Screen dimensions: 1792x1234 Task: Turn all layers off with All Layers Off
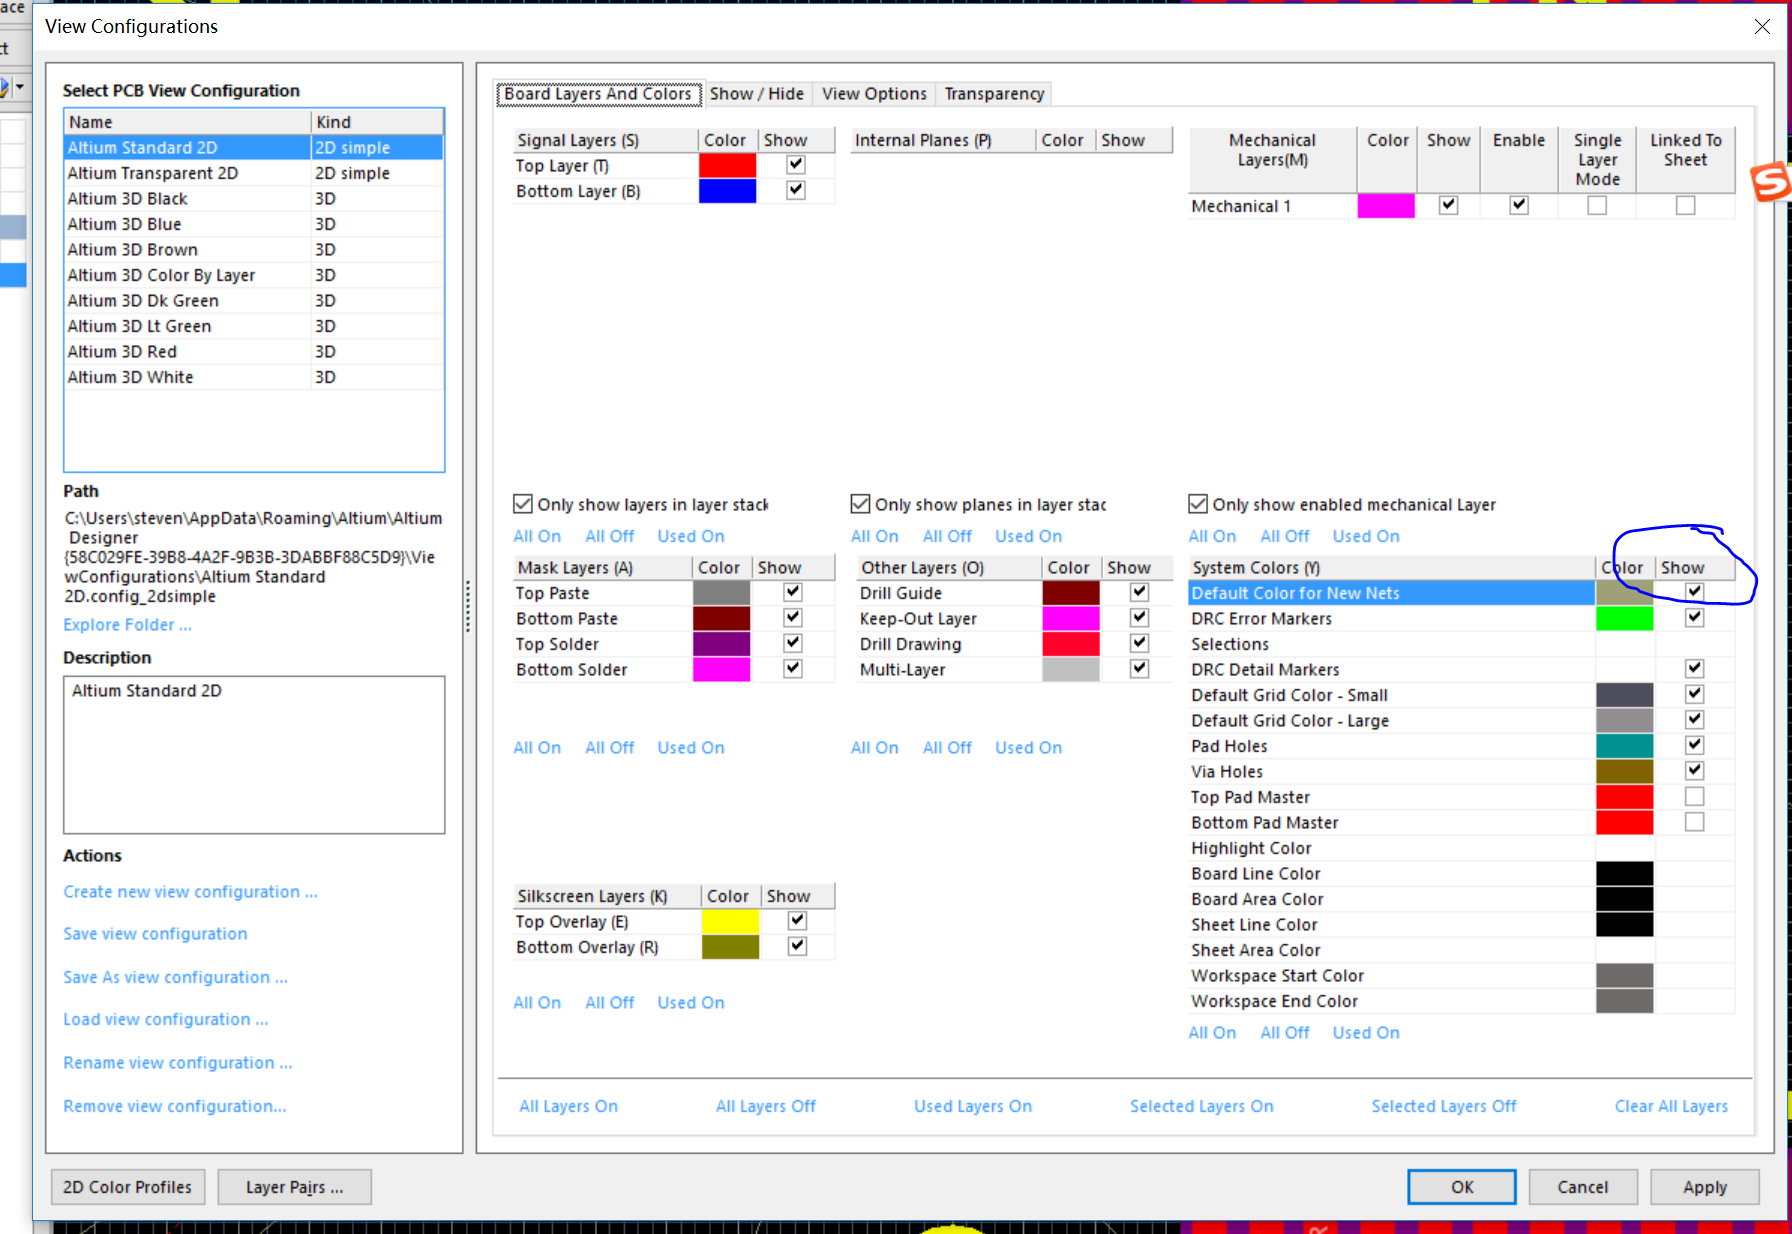[x=765, y=1106]
